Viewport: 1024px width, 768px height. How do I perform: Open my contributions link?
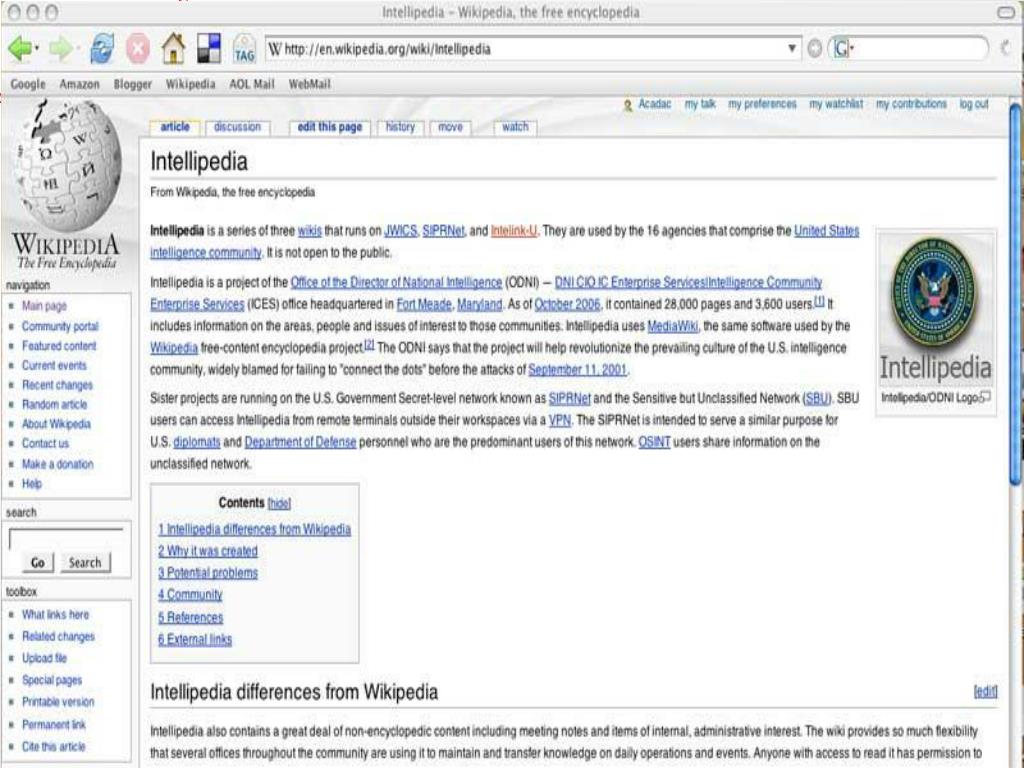pyautogui.click(x=911, y=104)
